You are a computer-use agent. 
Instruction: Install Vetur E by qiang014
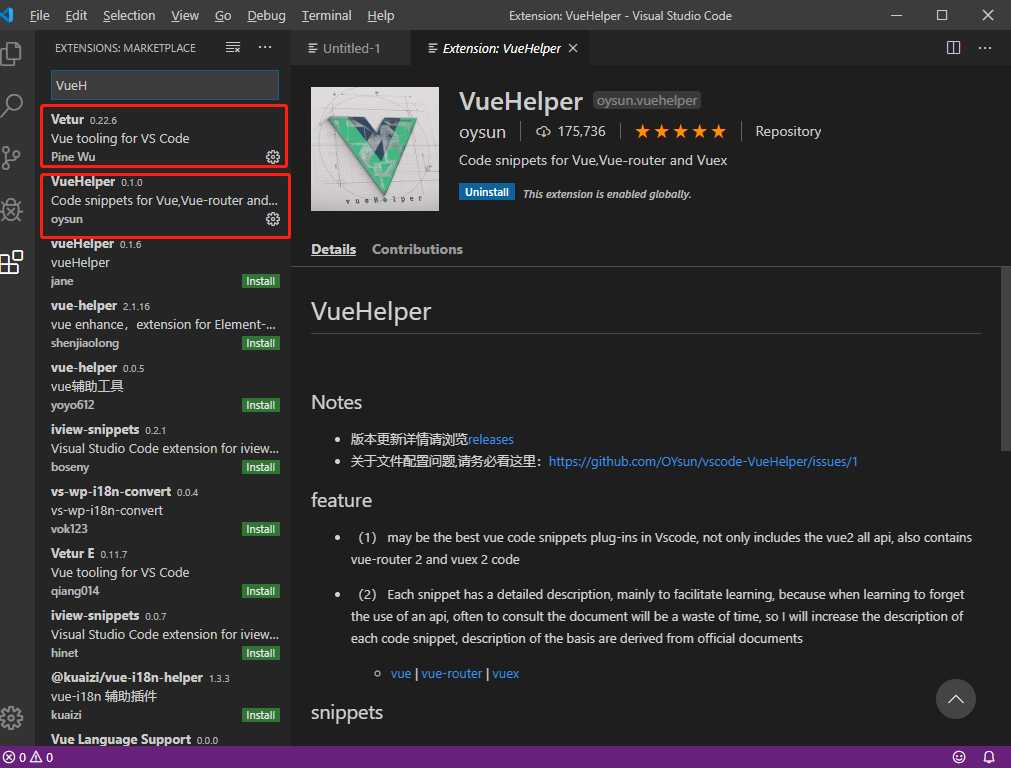coord(260,591)
